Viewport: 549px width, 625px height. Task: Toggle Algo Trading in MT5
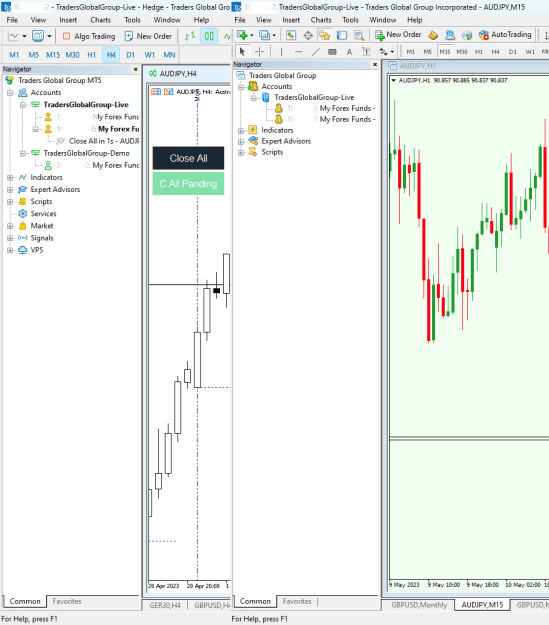click(x=89, y=36)
